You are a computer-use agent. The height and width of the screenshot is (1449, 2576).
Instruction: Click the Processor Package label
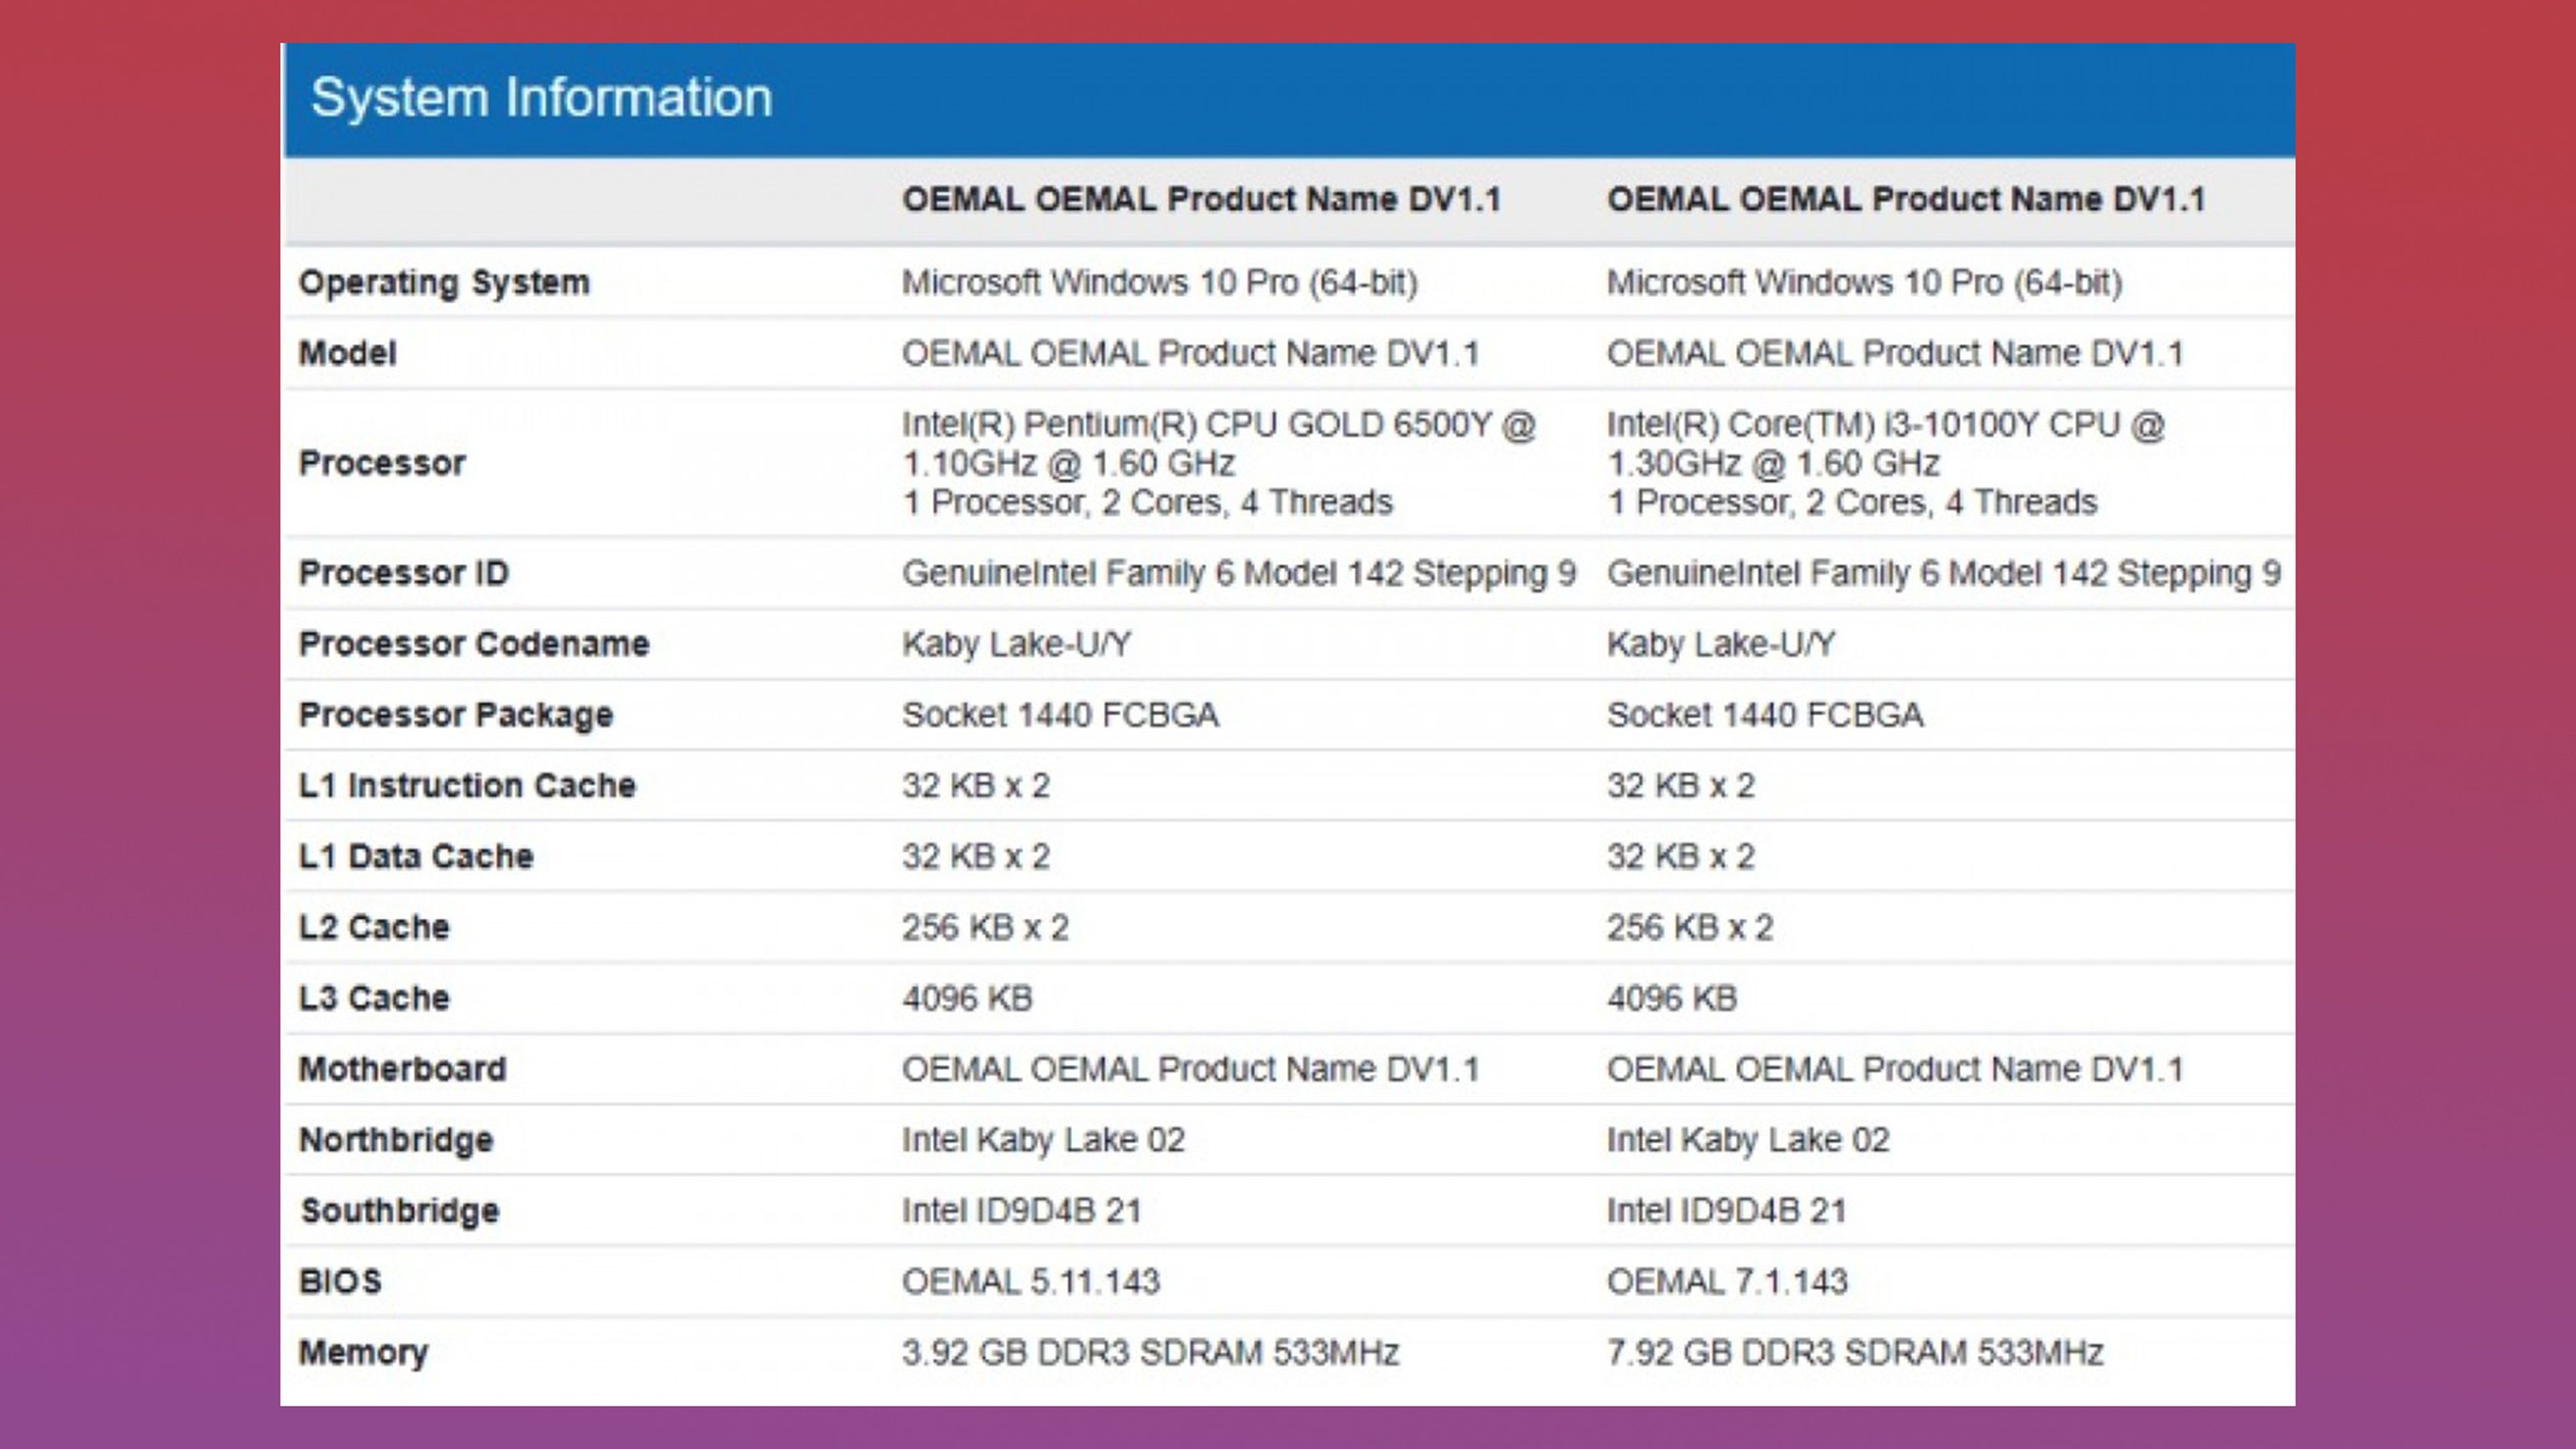[456, 715]
